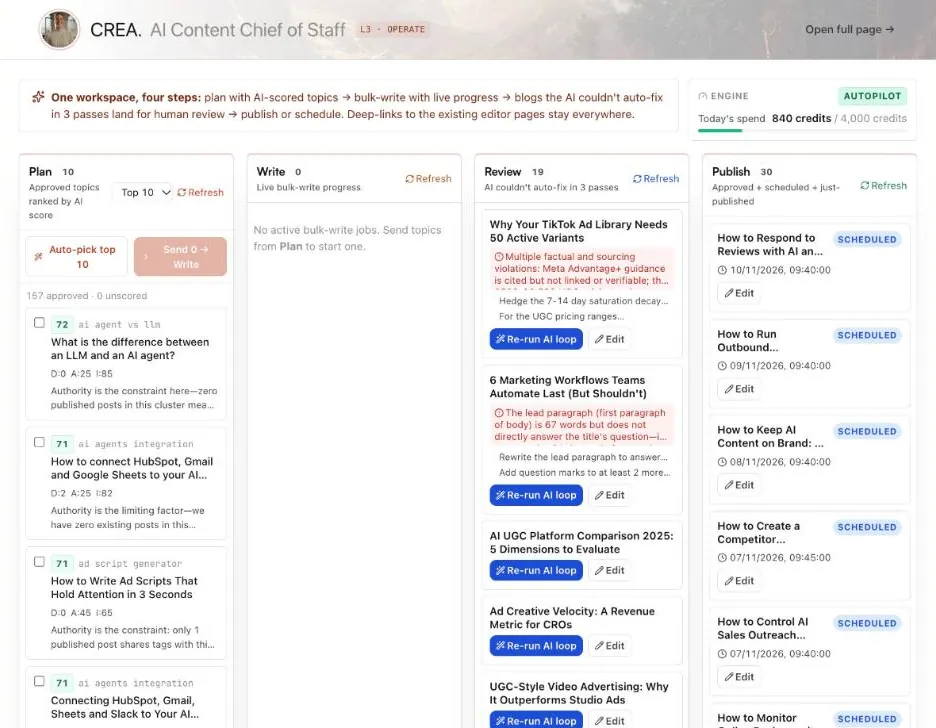The height and width of the screenshot is (728, 936).
Task: Click the sparkle icon beside One workspace, four steps
Action: [38, 97]
